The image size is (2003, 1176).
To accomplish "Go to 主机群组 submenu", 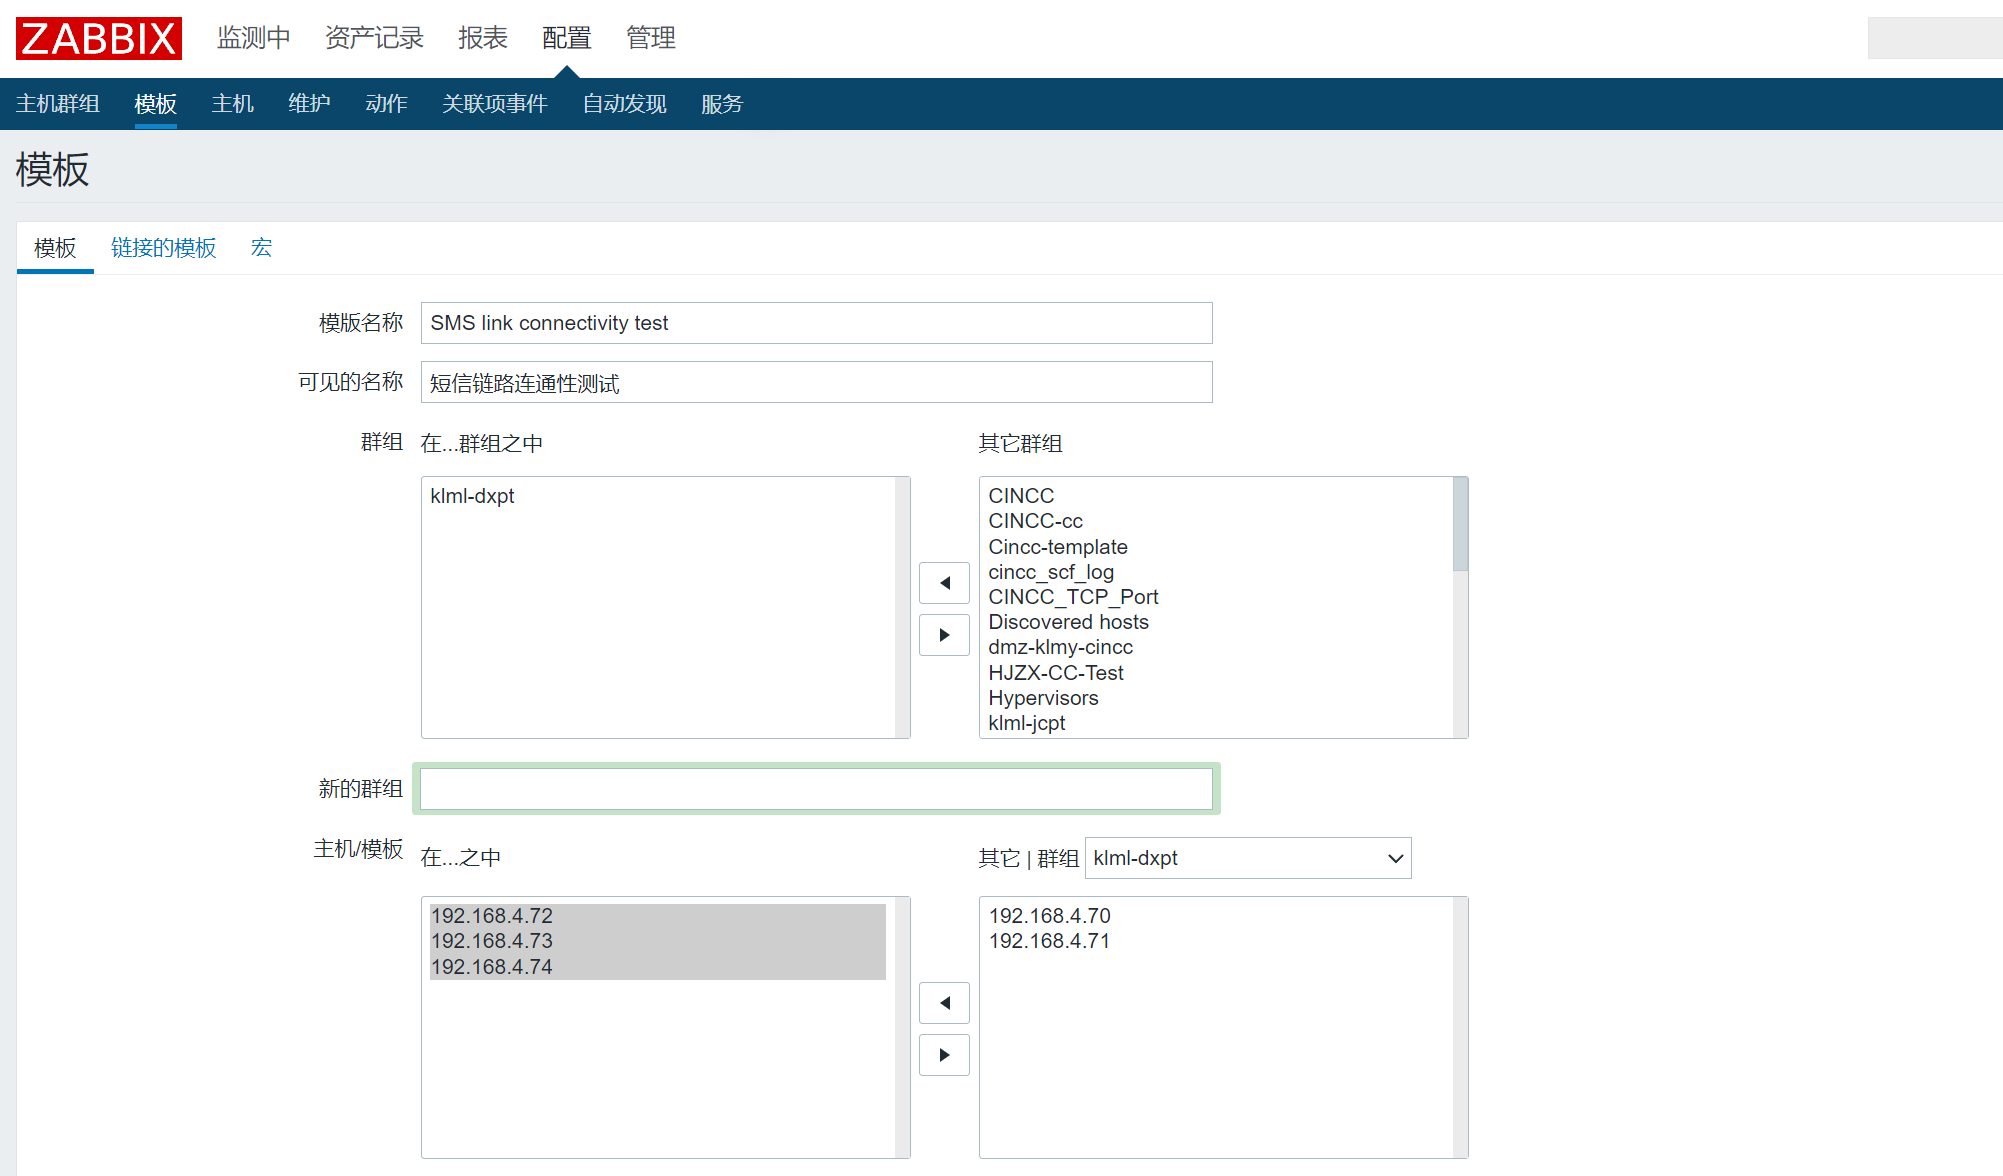I will [58, 104].
